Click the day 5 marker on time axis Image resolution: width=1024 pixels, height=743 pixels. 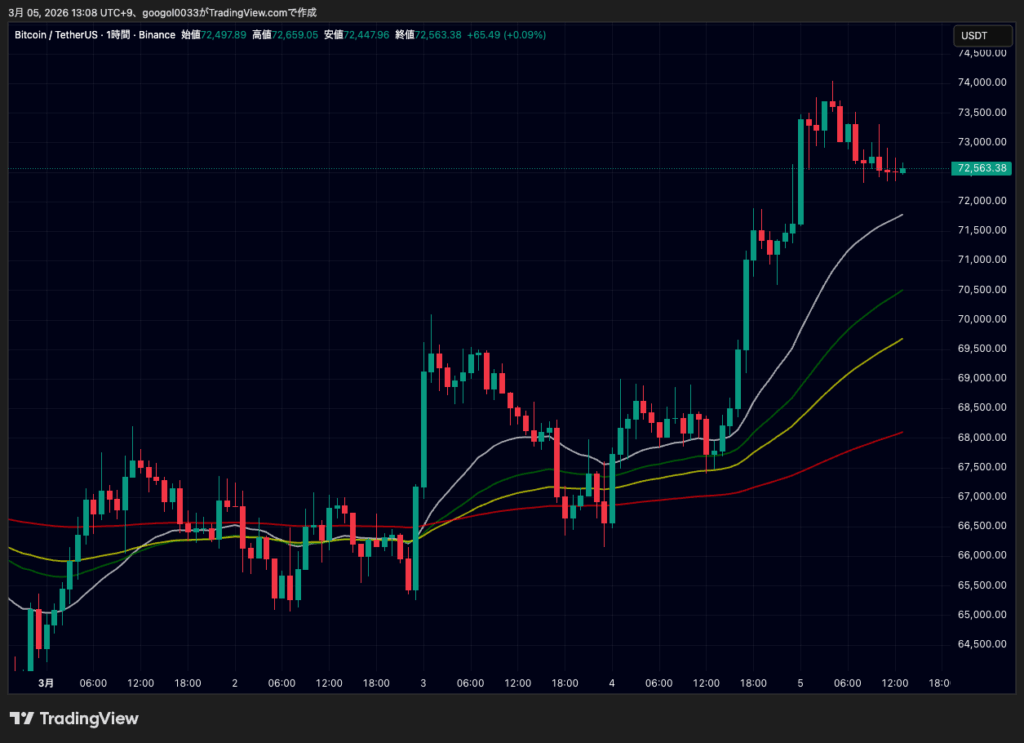coord(800,683)
